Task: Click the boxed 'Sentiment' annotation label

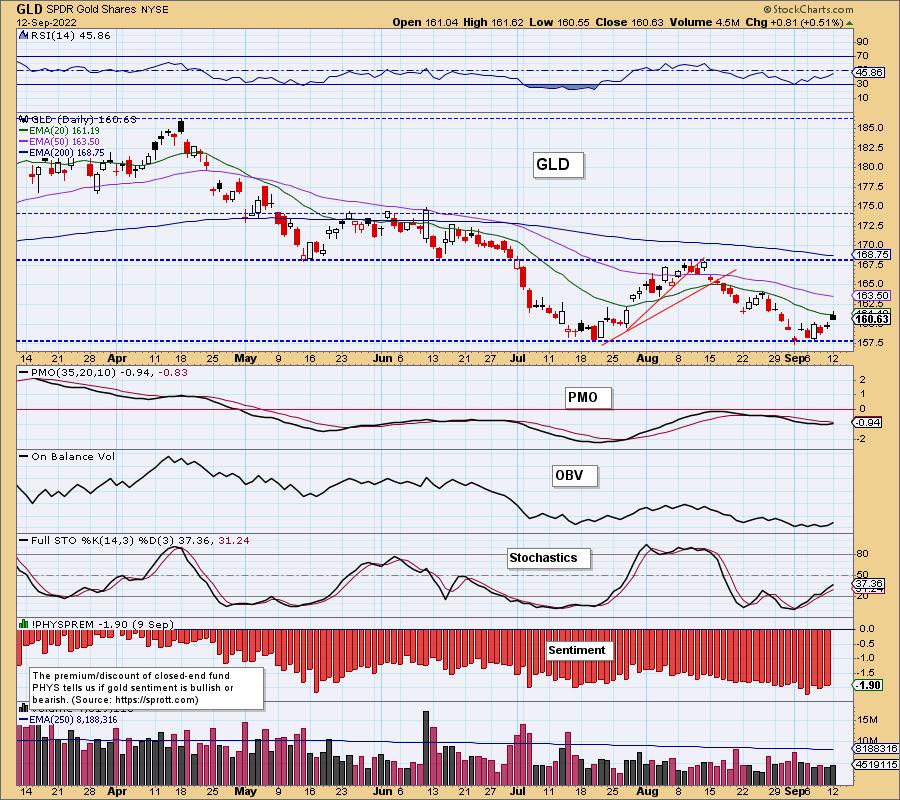Action: click(x=579, y=650)
